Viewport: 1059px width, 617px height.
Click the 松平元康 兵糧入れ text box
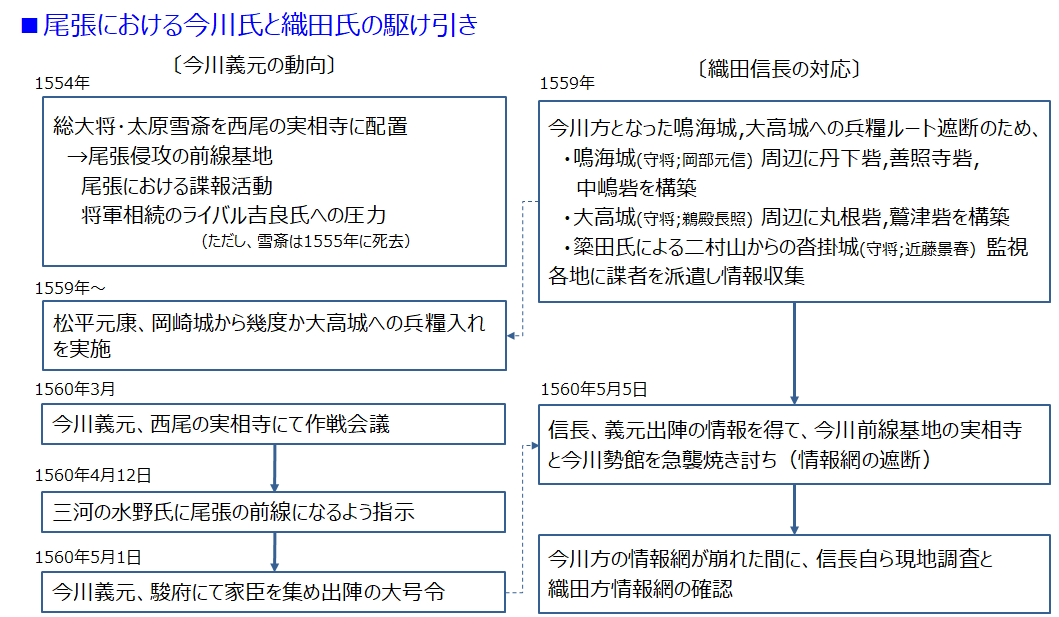[274, 336]
